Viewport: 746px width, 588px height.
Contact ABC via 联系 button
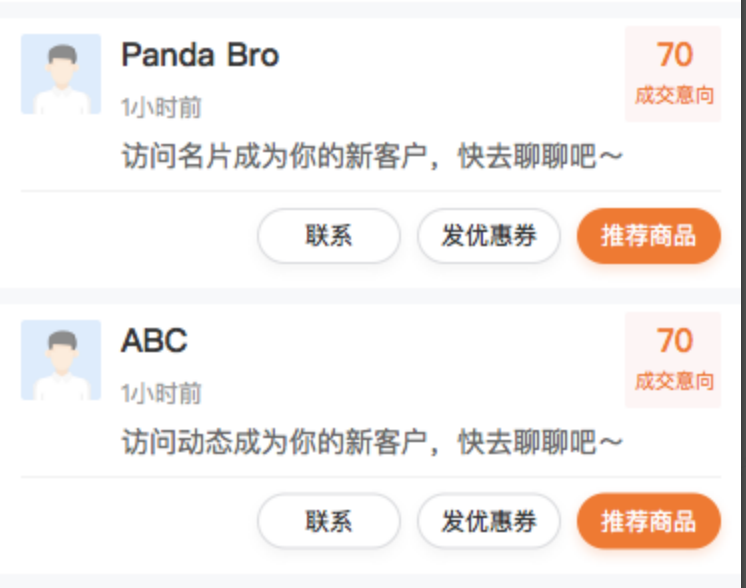329,521
